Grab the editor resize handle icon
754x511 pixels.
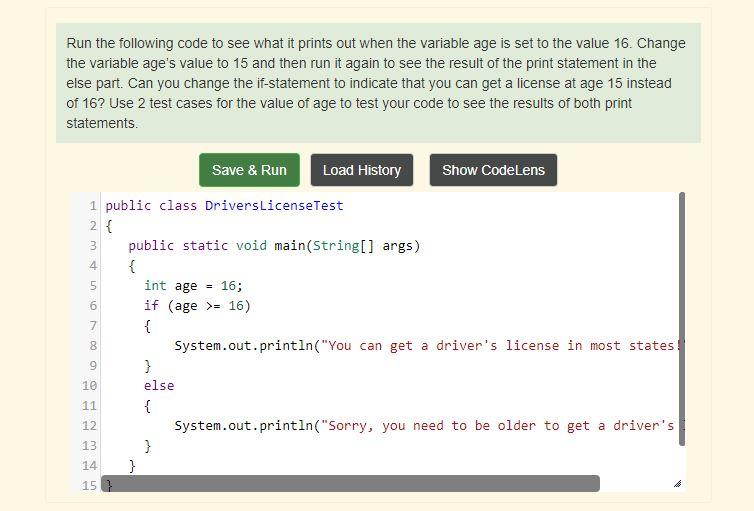click(678, 484)
